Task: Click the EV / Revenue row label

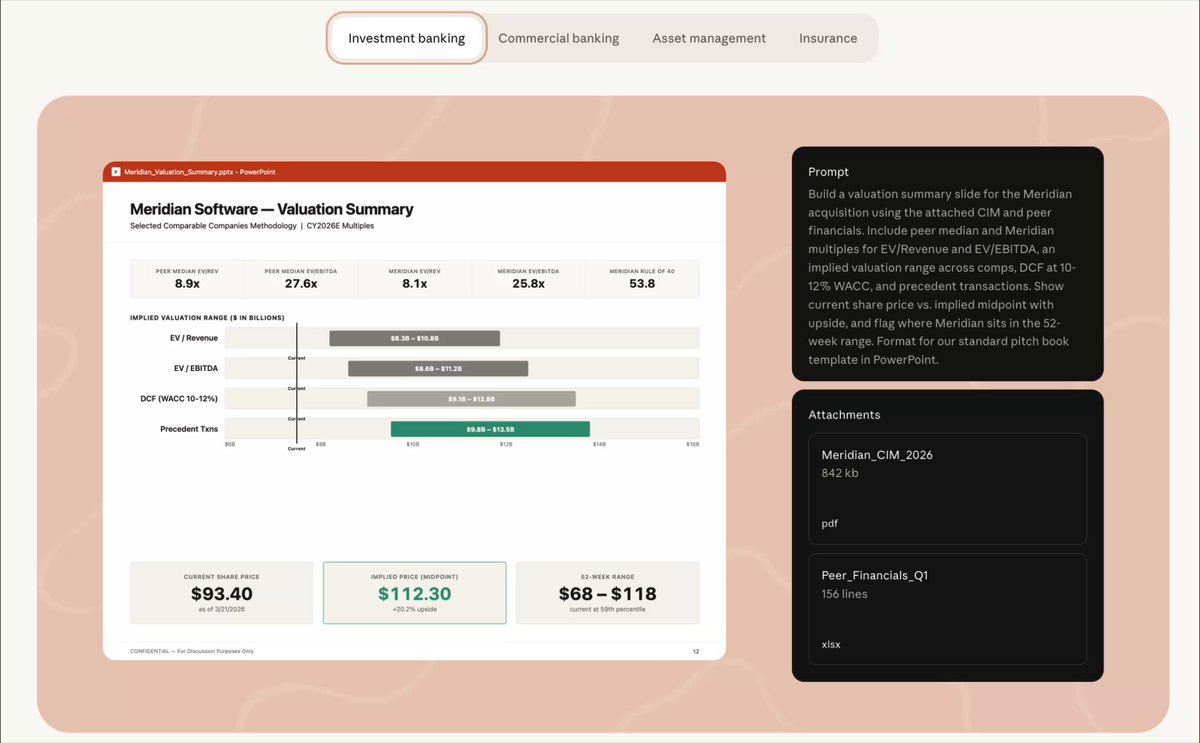Action: coord(194,339)
